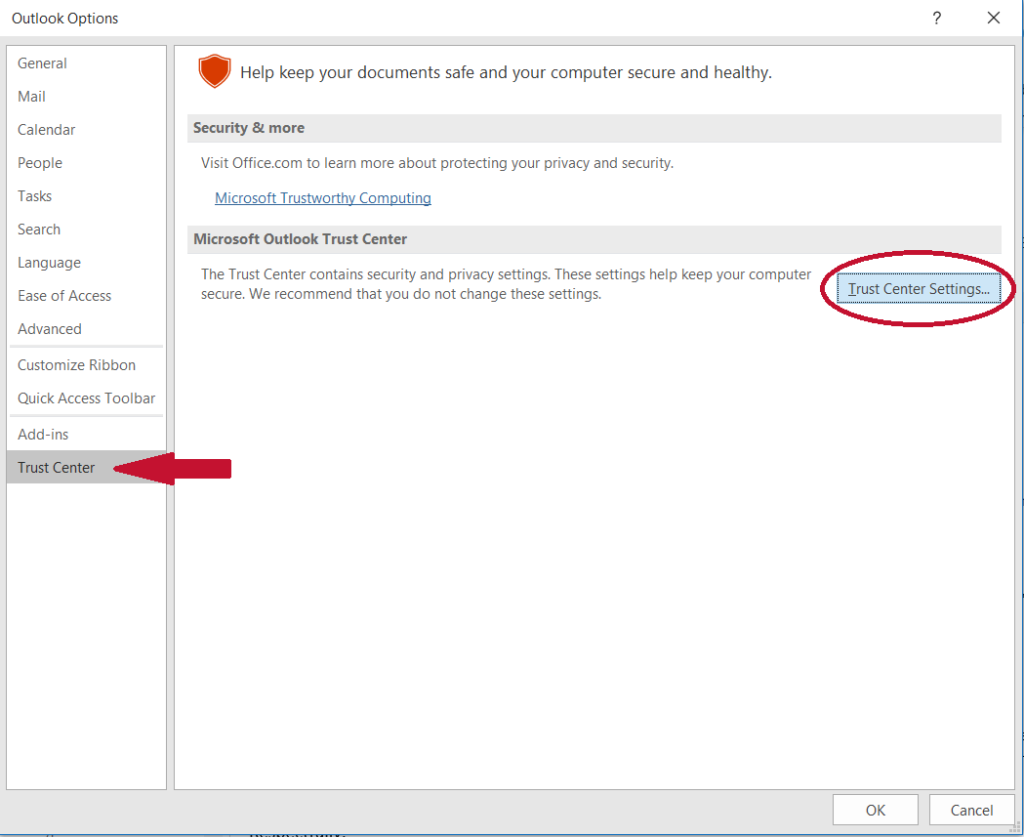The image size is (1024, 837).
Task: Open Tasks settings
Action: (x=34, y=196)
